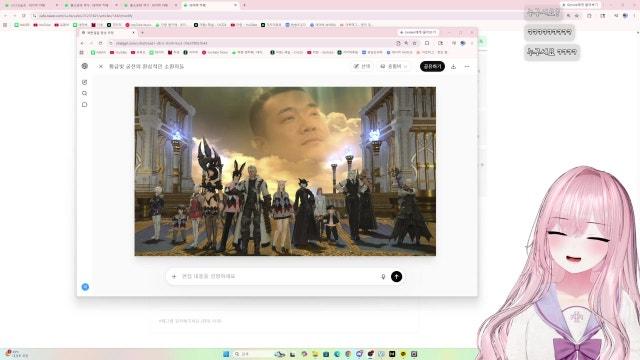Screen dimensions: 640x360
Task: Expand the dropdown beside the edit button
Action: tap(394, 66)
